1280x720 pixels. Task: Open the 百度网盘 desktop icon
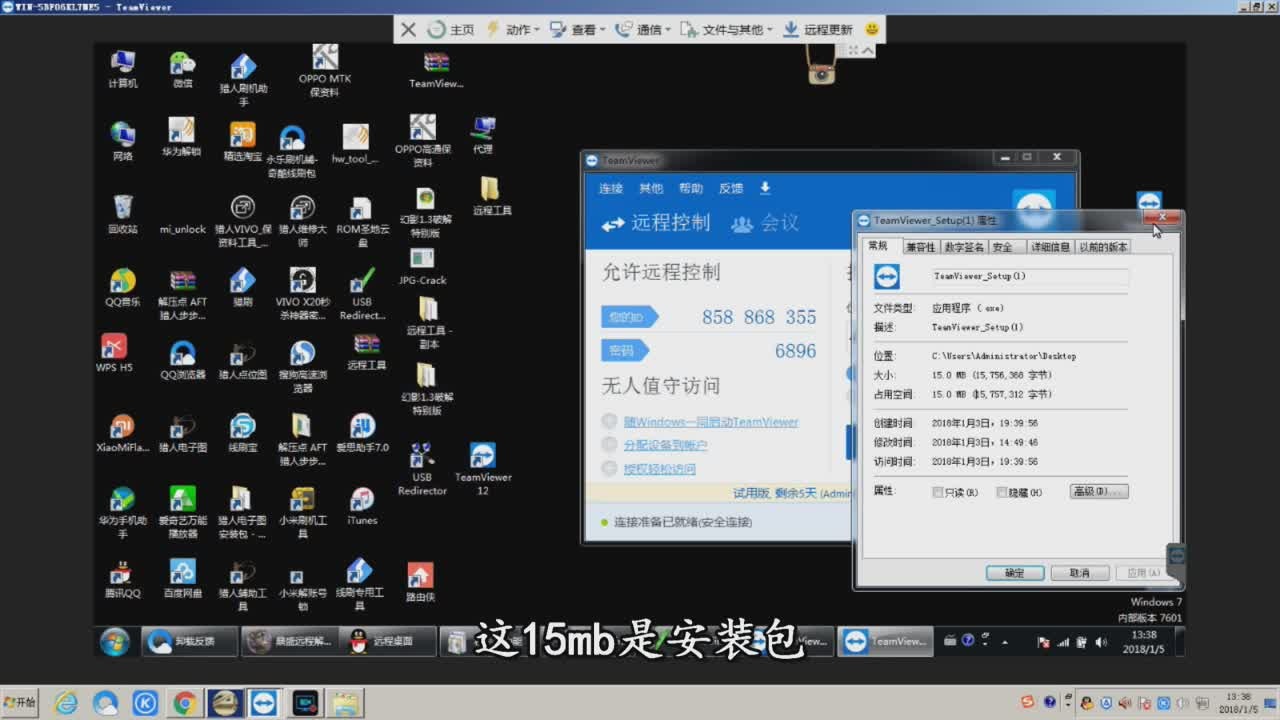[183, 579]
